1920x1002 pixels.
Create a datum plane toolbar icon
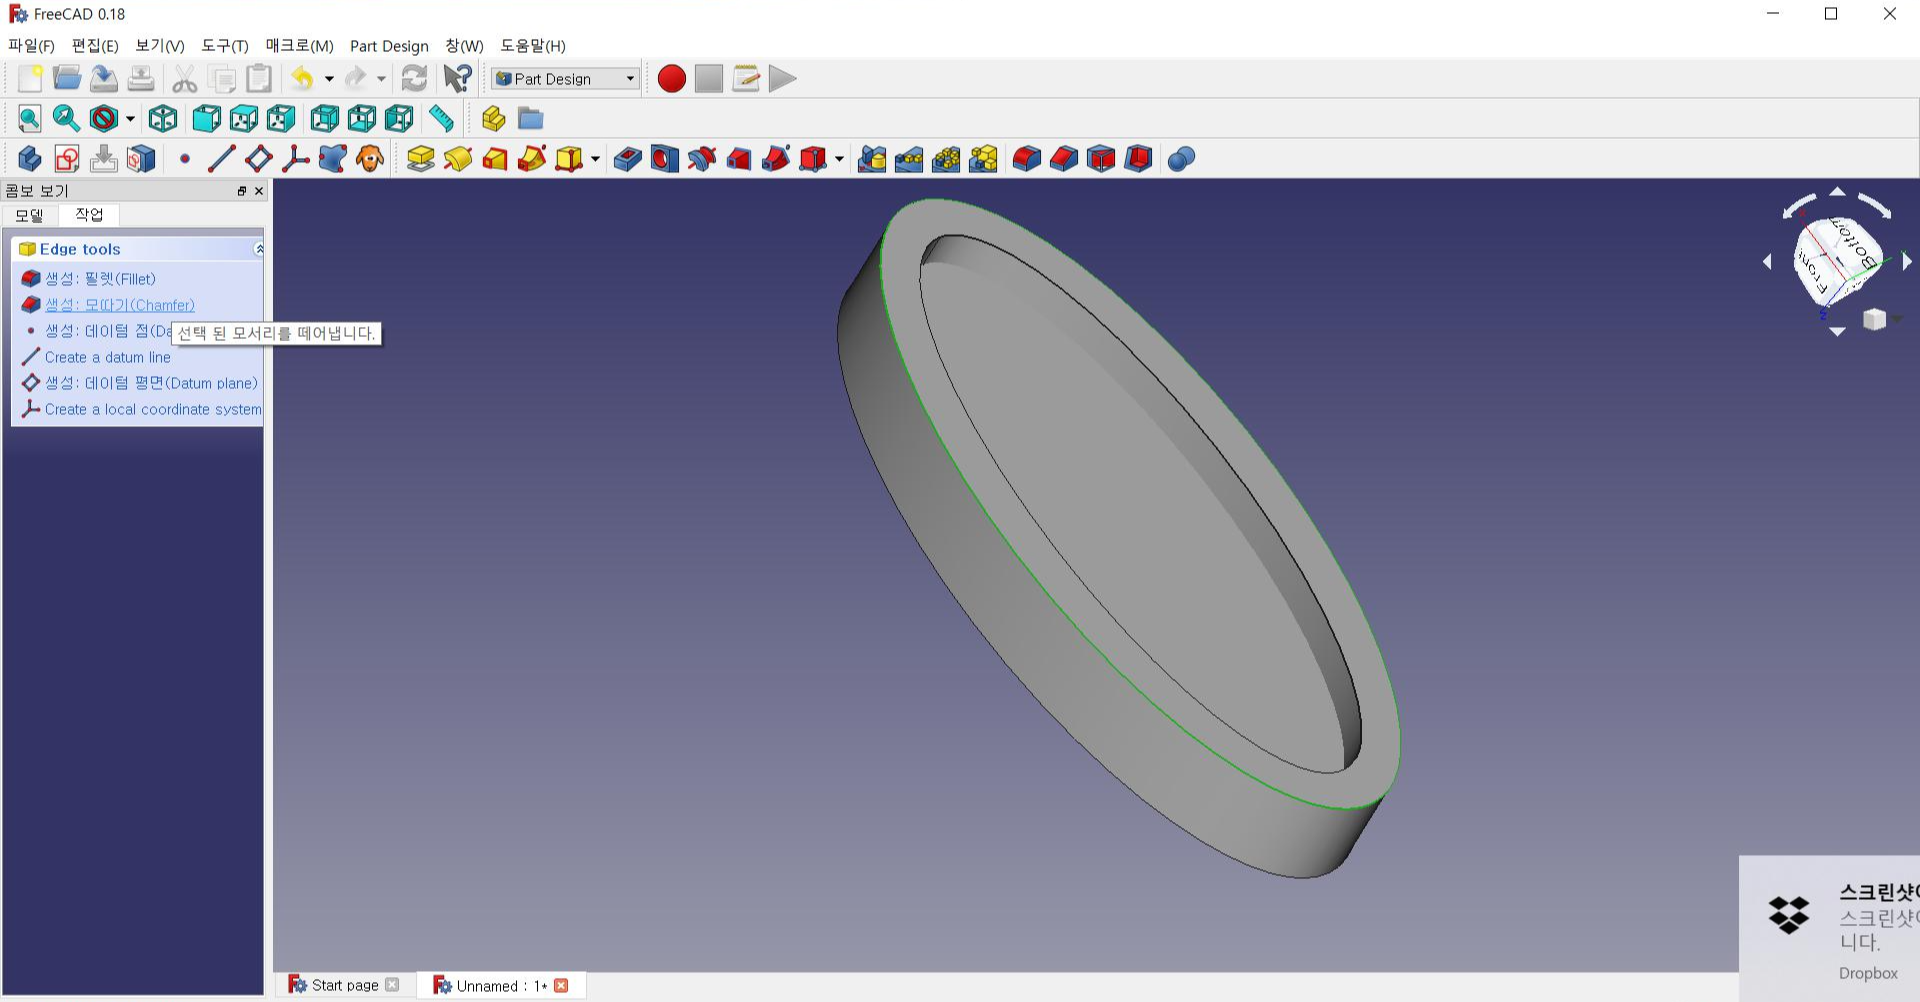(x=258, y=158)
